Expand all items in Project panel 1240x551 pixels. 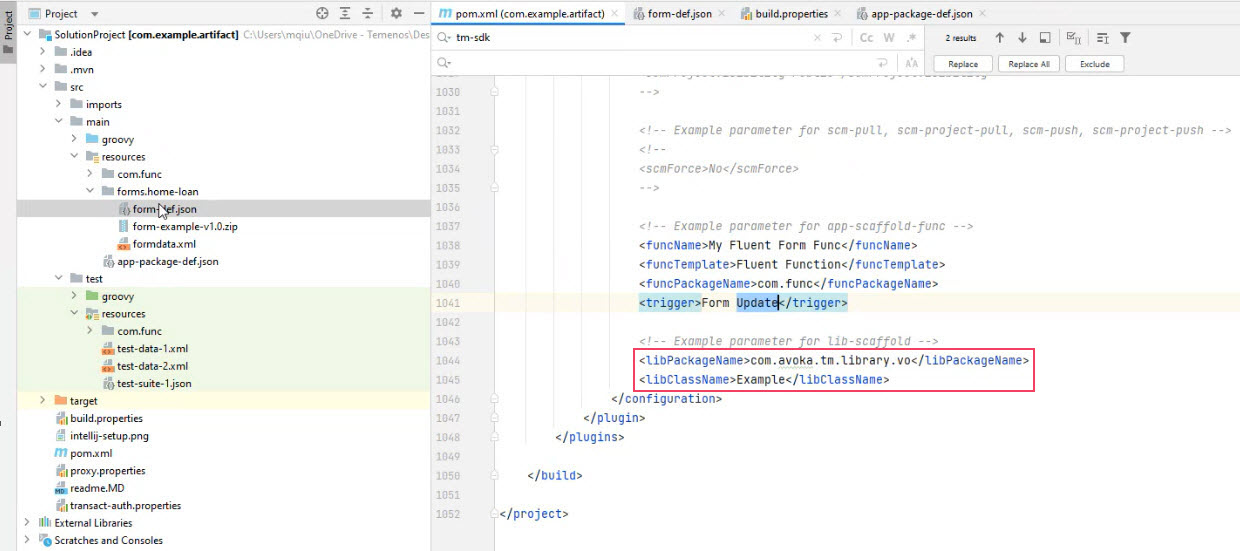(345, 14)
